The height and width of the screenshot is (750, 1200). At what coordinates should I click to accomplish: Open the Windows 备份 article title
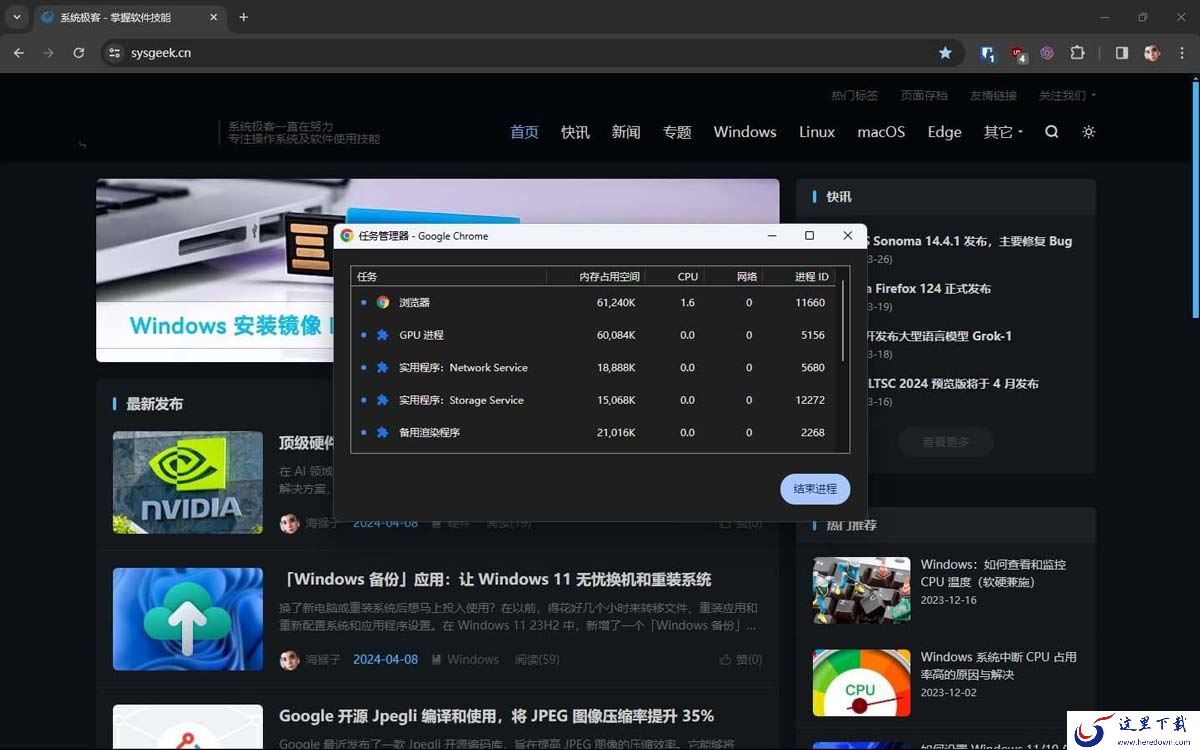(495, 579)
